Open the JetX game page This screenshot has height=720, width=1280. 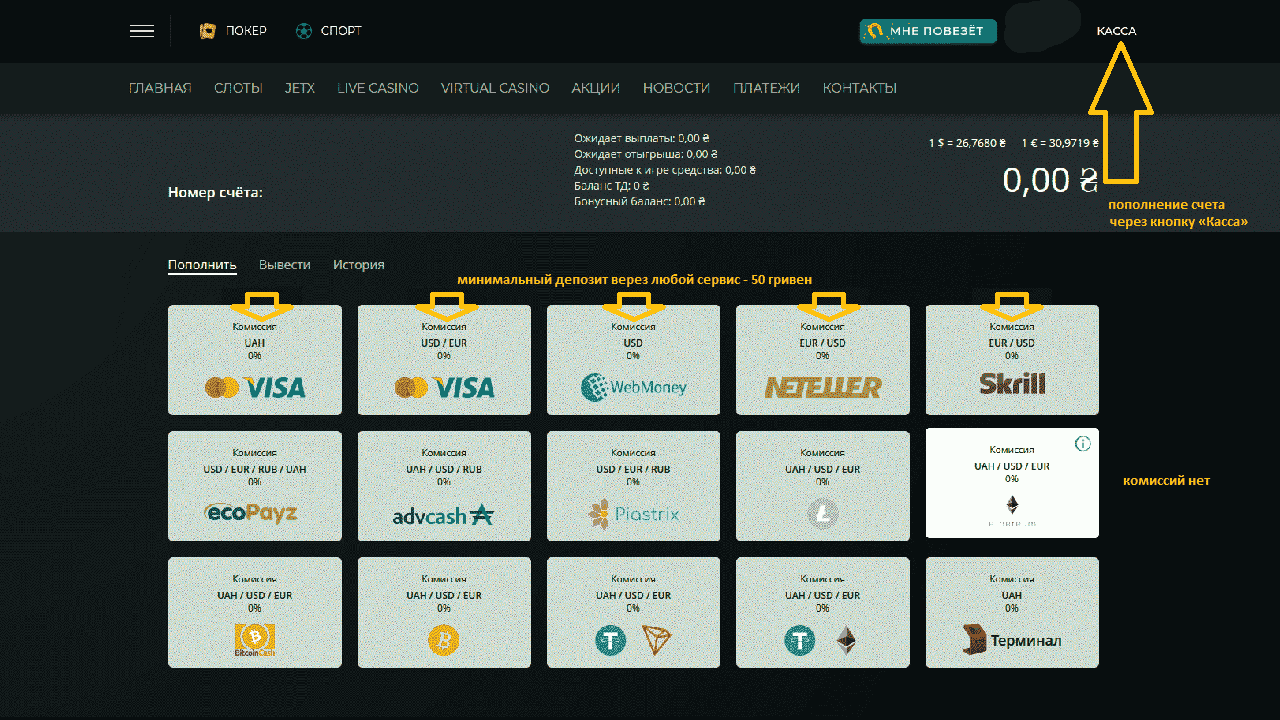click(300, 88)
